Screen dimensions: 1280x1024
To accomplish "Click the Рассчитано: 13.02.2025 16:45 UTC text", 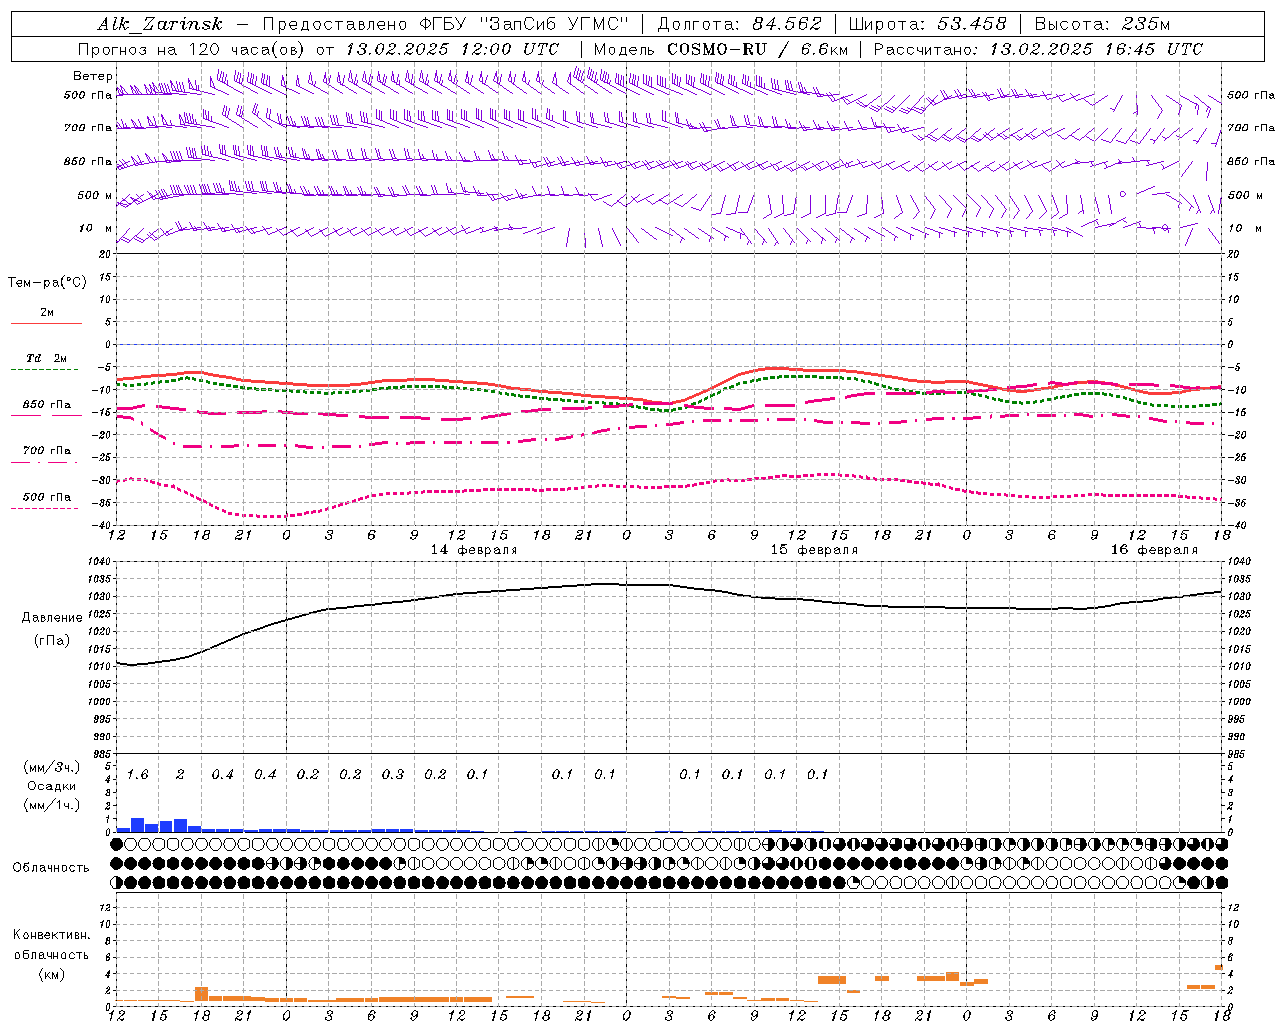I will point(1038,49).
